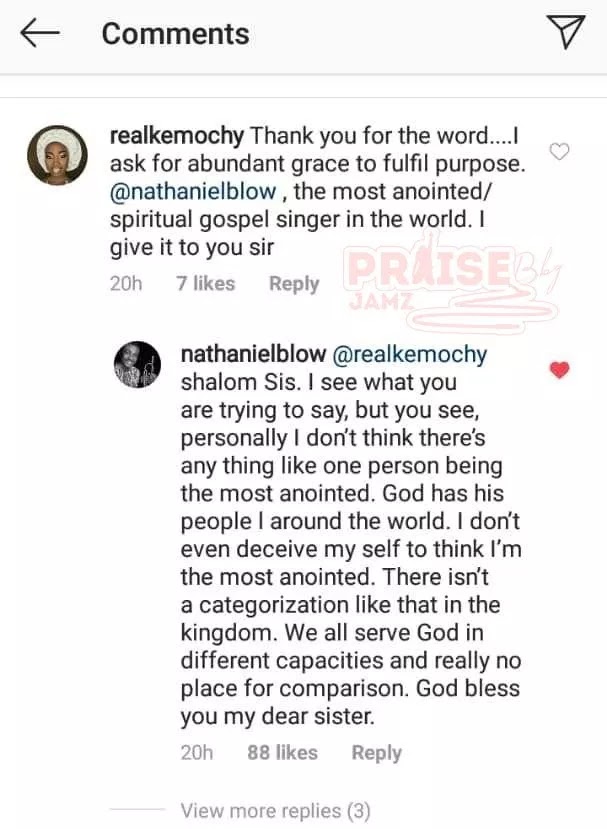Viewport: 607px width, 829px height.
Task: Click the realkemochy username
Action: 175,134
